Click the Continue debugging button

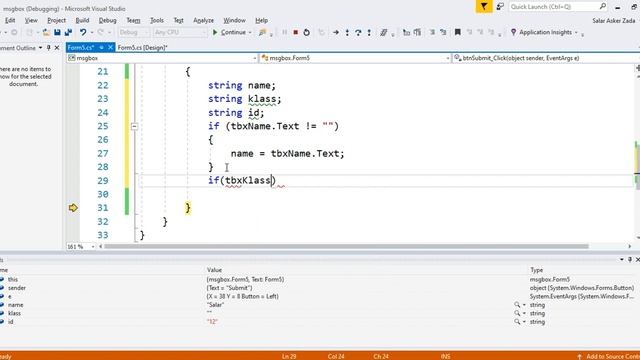[229, 32]
